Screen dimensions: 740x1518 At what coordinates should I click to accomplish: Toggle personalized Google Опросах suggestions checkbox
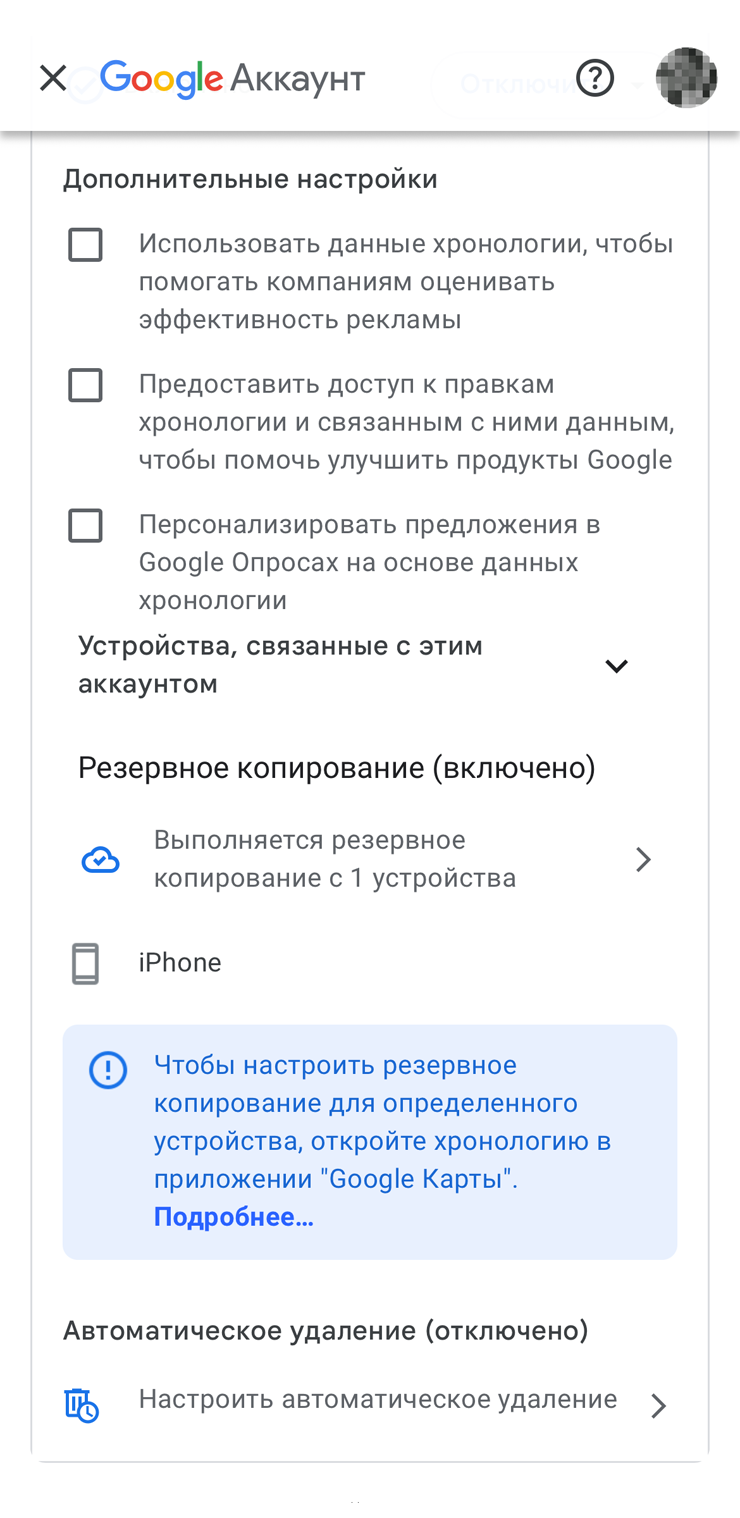[x=85, y=525]
